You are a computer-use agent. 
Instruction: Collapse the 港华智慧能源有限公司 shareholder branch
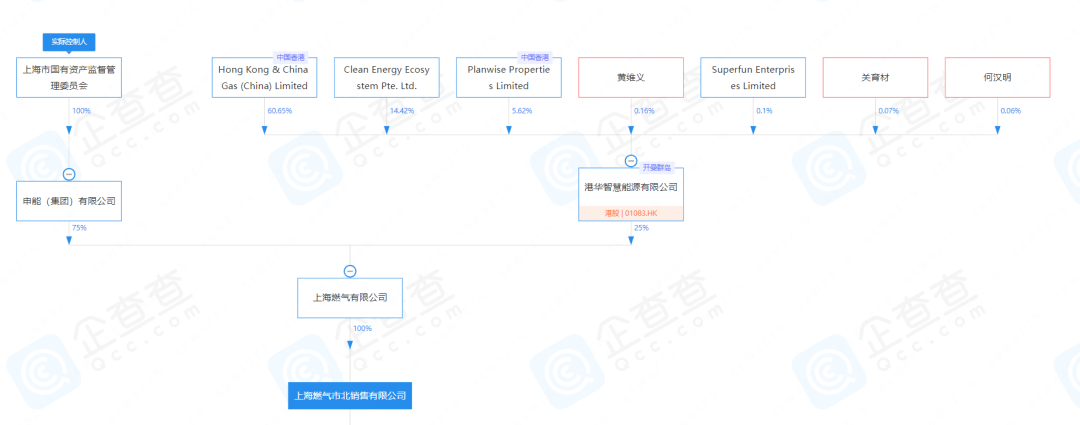(631, 160)
